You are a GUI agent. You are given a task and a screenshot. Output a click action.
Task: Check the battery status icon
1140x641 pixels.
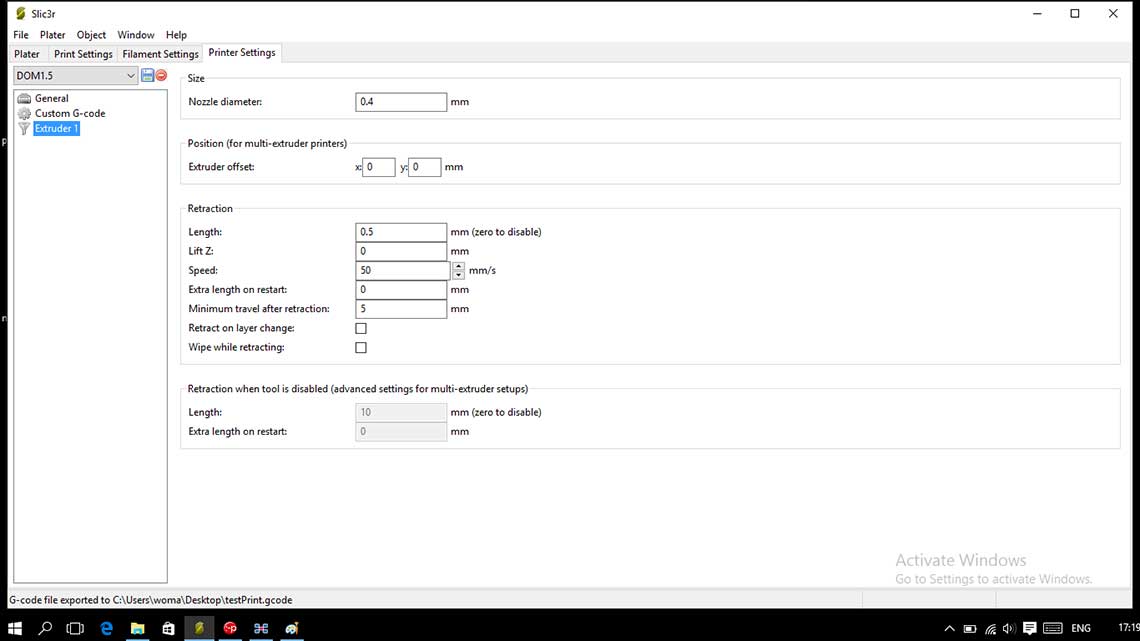pos(970,629)
